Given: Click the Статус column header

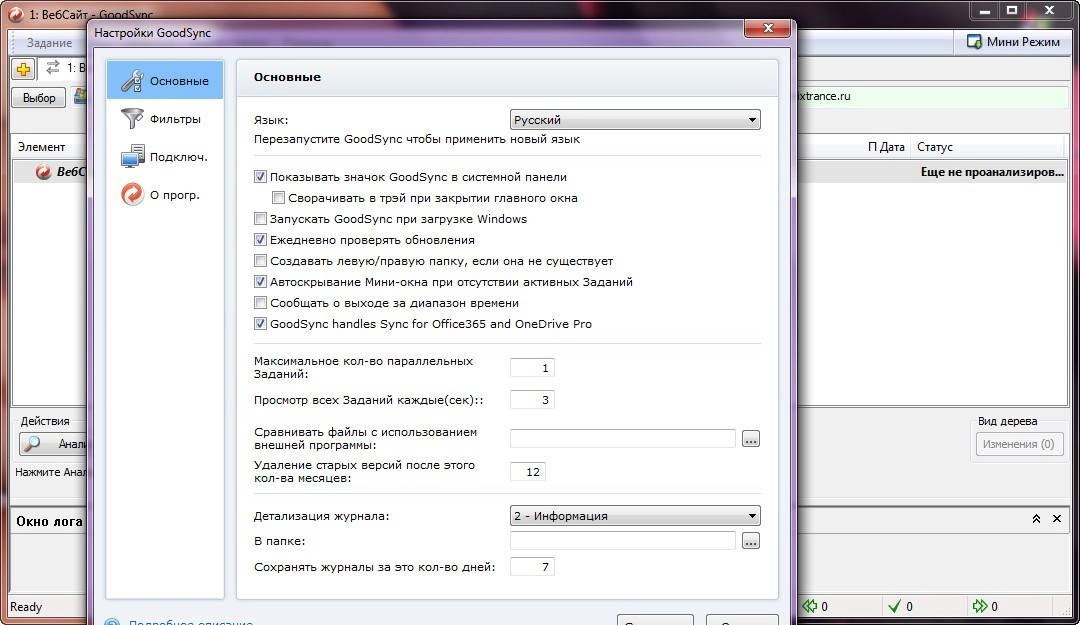Looking at the screenshot, I should pos(935,147).
